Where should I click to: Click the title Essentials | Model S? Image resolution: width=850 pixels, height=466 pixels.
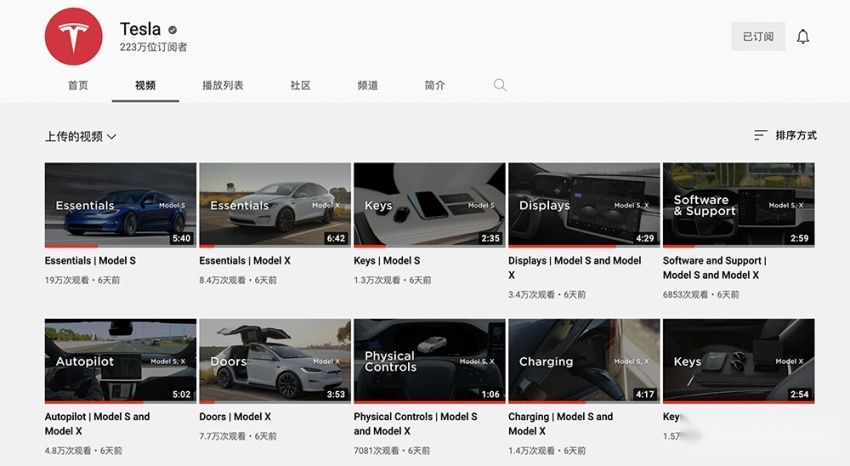click(90, 261)
